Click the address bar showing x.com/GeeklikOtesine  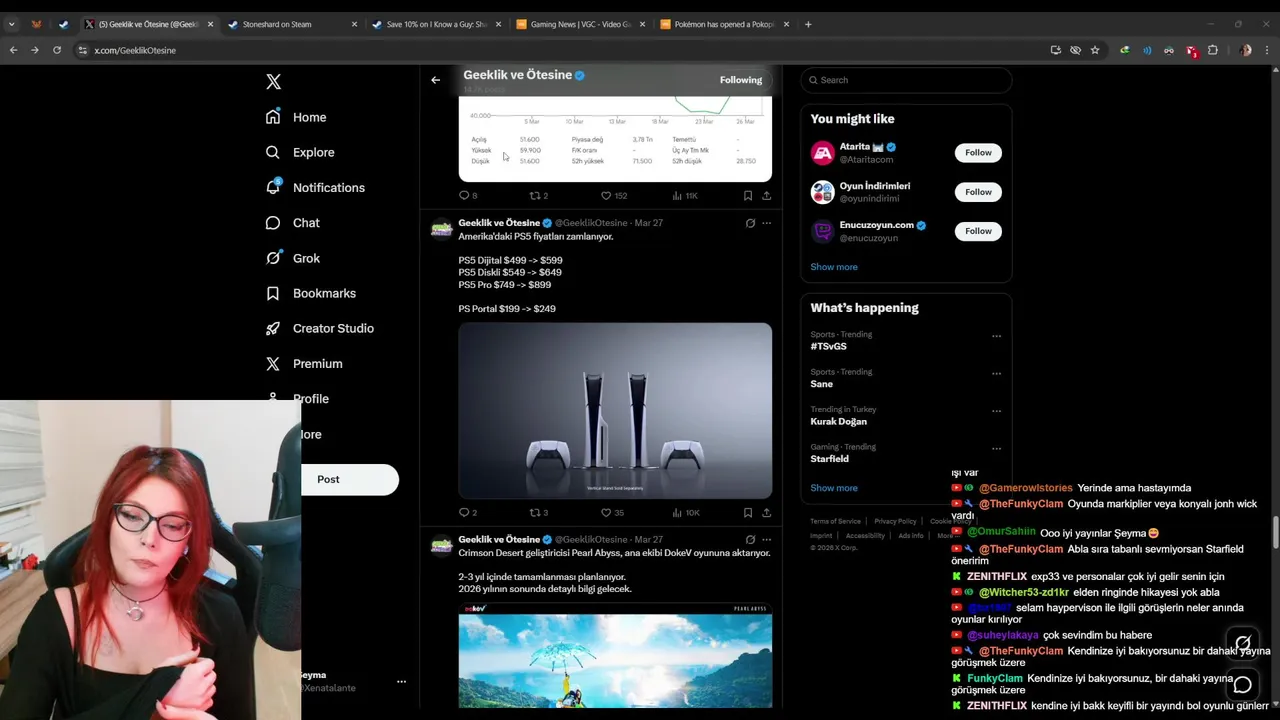[x=560, y=50]
